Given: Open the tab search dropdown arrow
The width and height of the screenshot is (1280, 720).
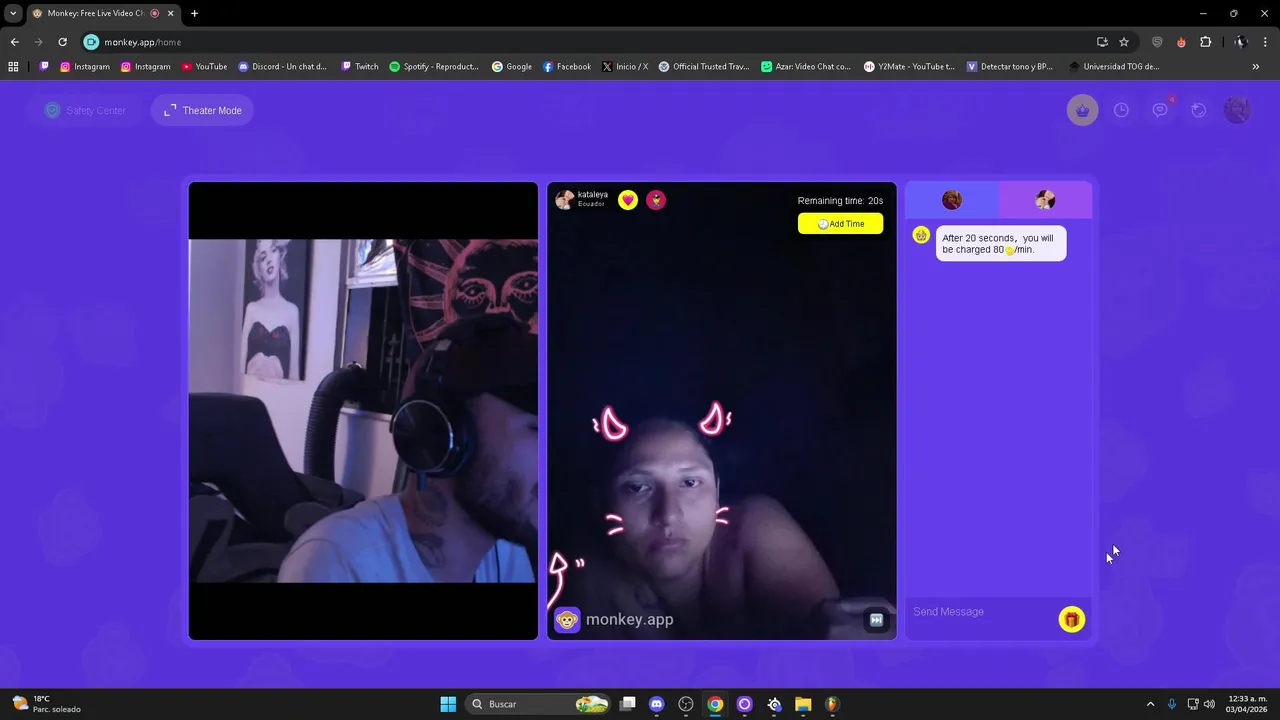Looking at the screenshot, I should 13,13.
